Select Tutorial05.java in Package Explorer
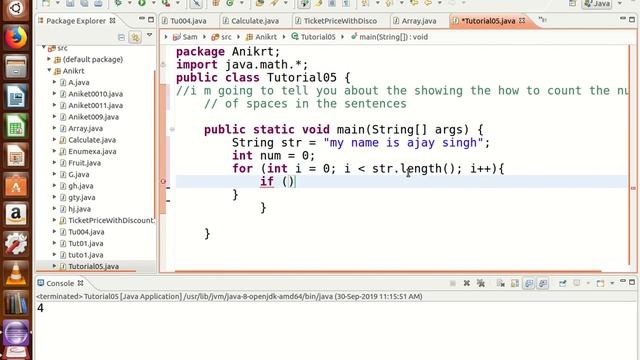 93,267
